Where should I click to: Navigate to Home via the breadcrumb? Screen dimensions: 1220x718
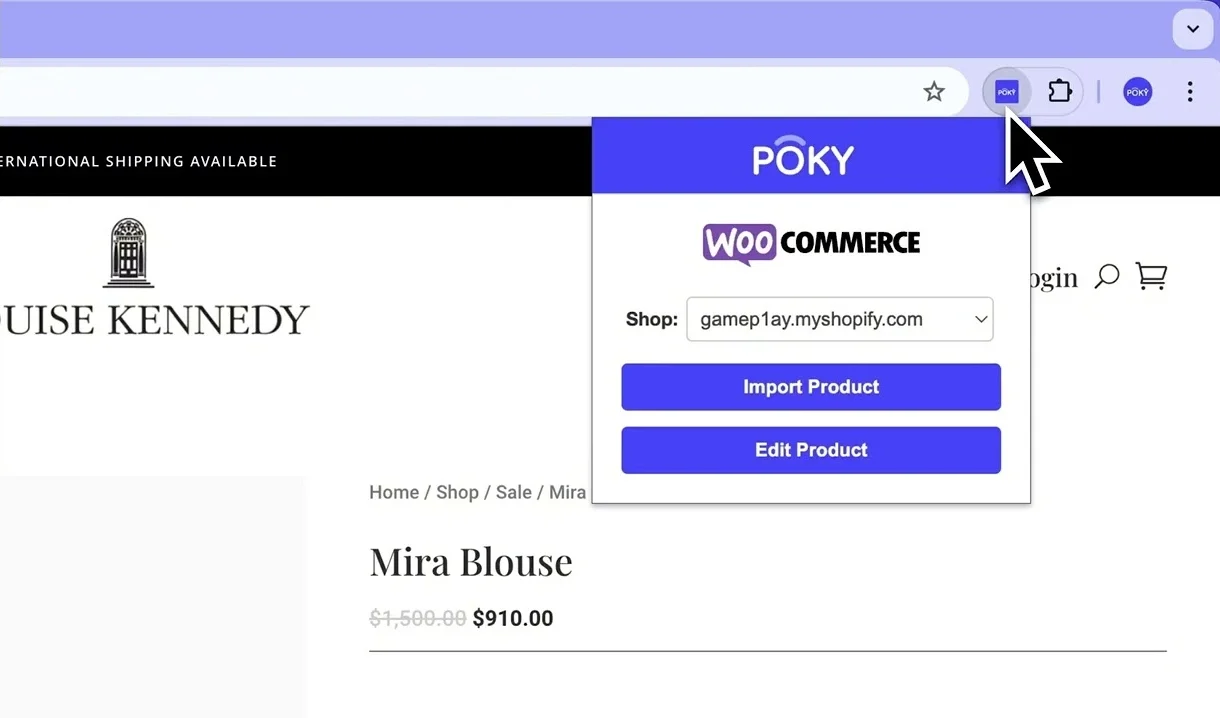tap(393, 492)
